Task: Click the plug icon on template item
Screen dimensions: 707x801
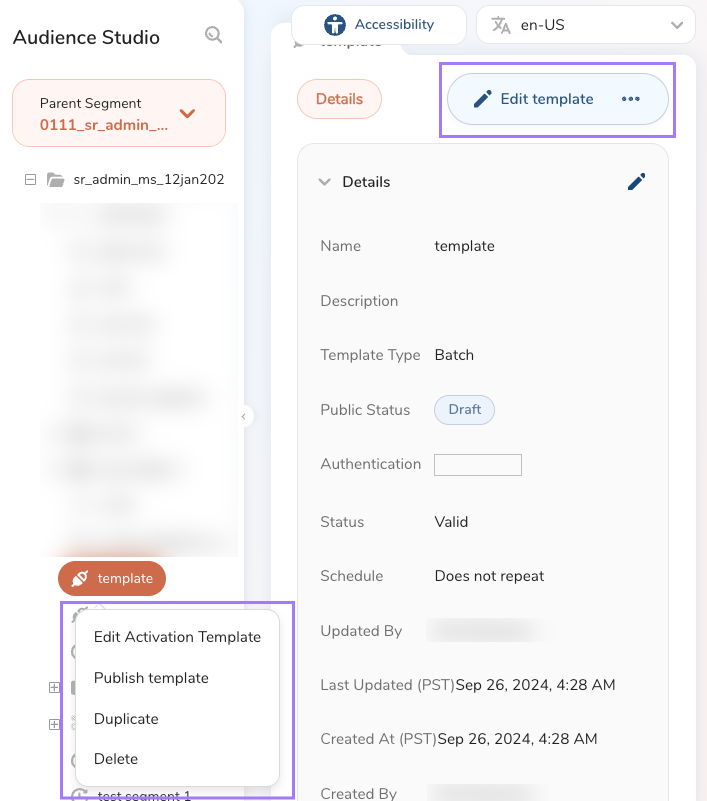Action: pyautogui.click(x=81, y=578)
